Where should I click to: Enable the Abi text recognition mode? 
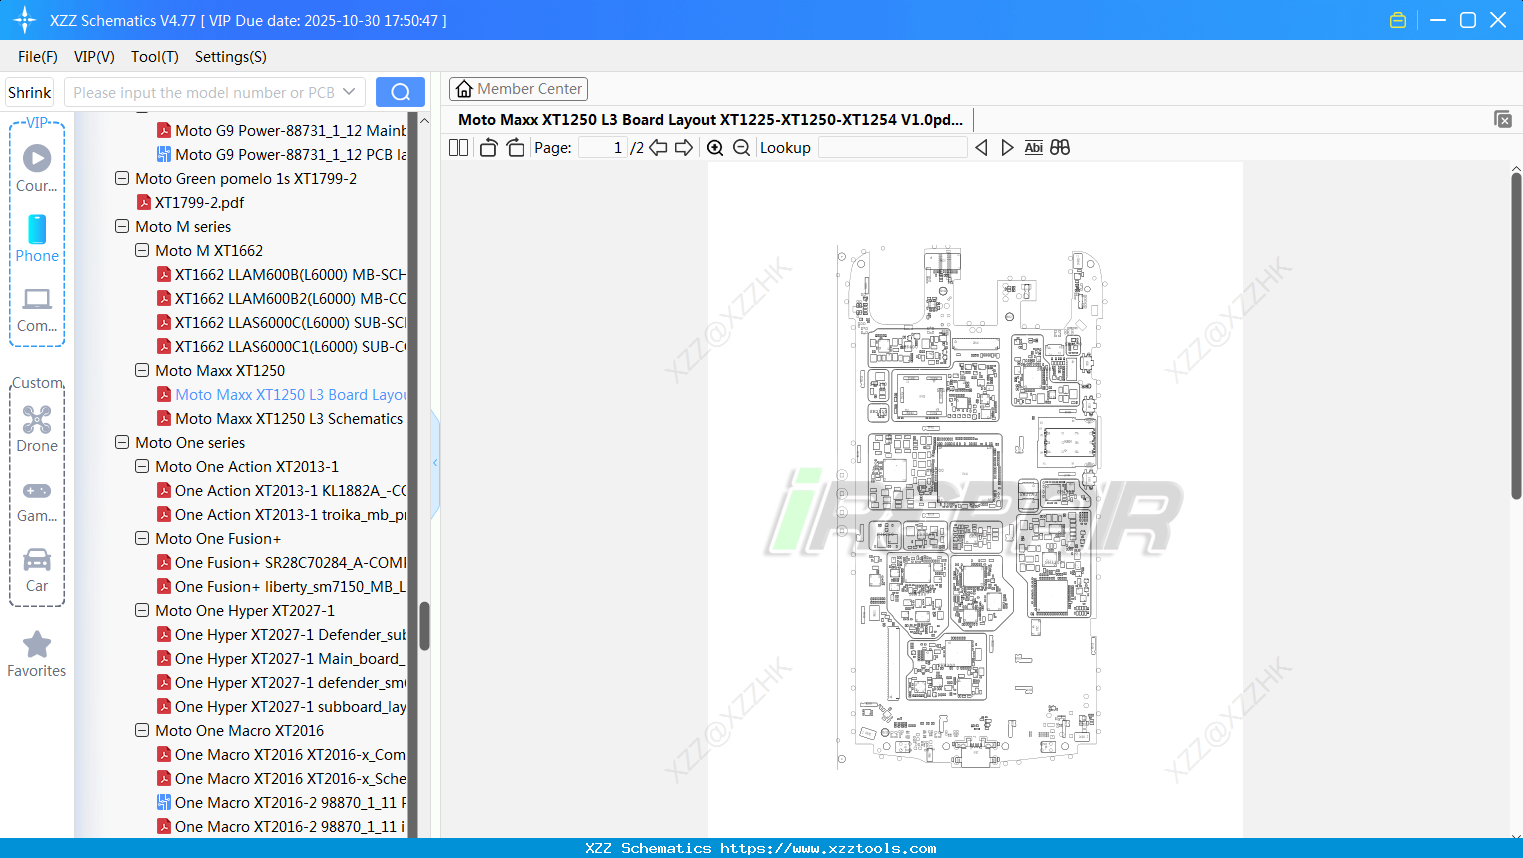[1033, 147]
